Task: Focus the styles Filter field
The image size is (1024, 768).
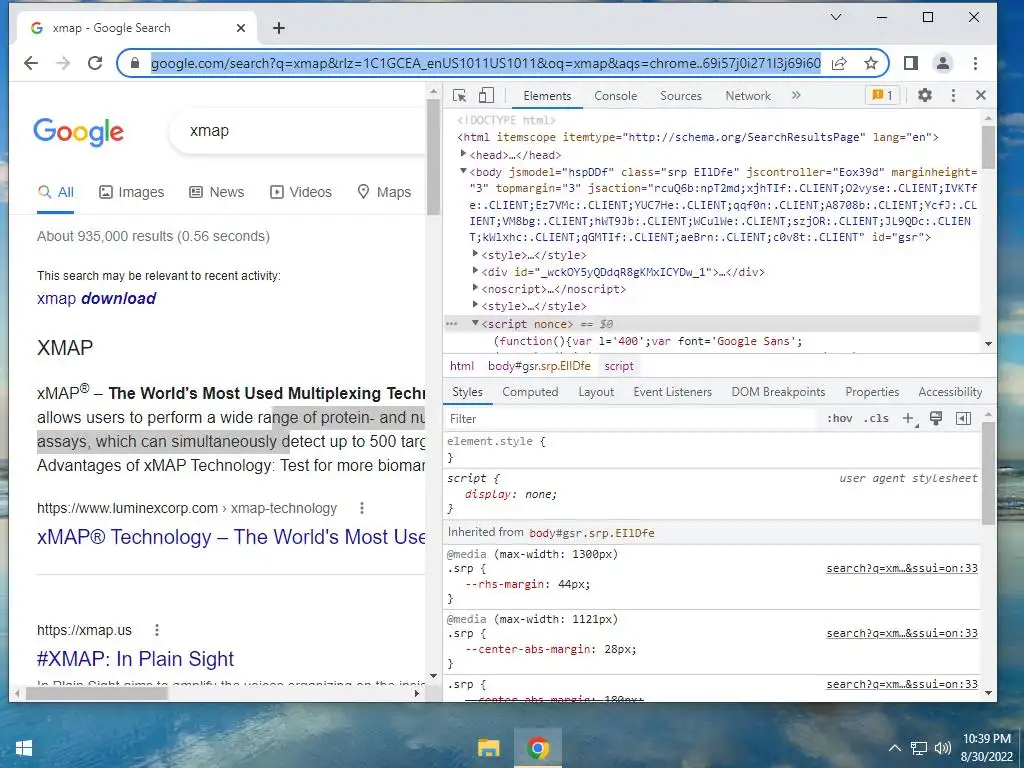Action: coord(631,419)
